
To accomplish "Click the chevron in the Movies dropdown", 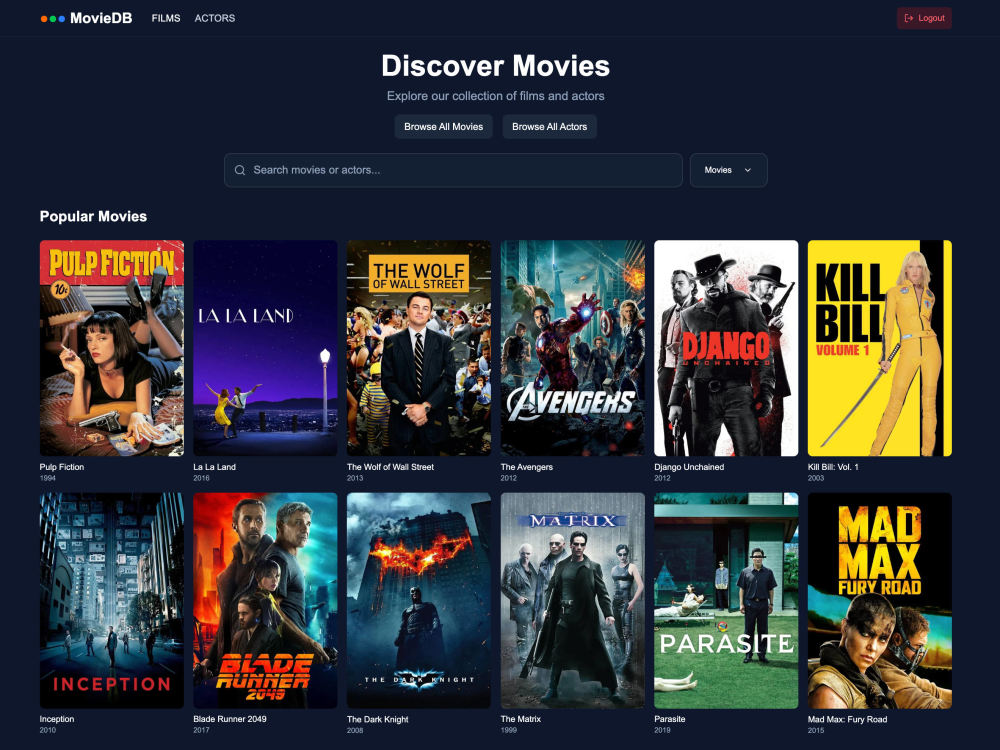I will (x=748, y=170).
